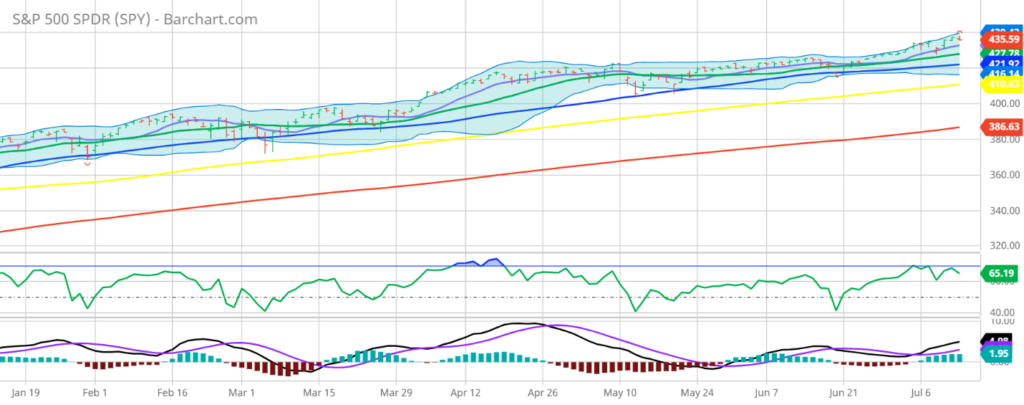The image size is (1024, 405).
Task: Click the 'Mar 29' date axis label
Action: point(394,394)
